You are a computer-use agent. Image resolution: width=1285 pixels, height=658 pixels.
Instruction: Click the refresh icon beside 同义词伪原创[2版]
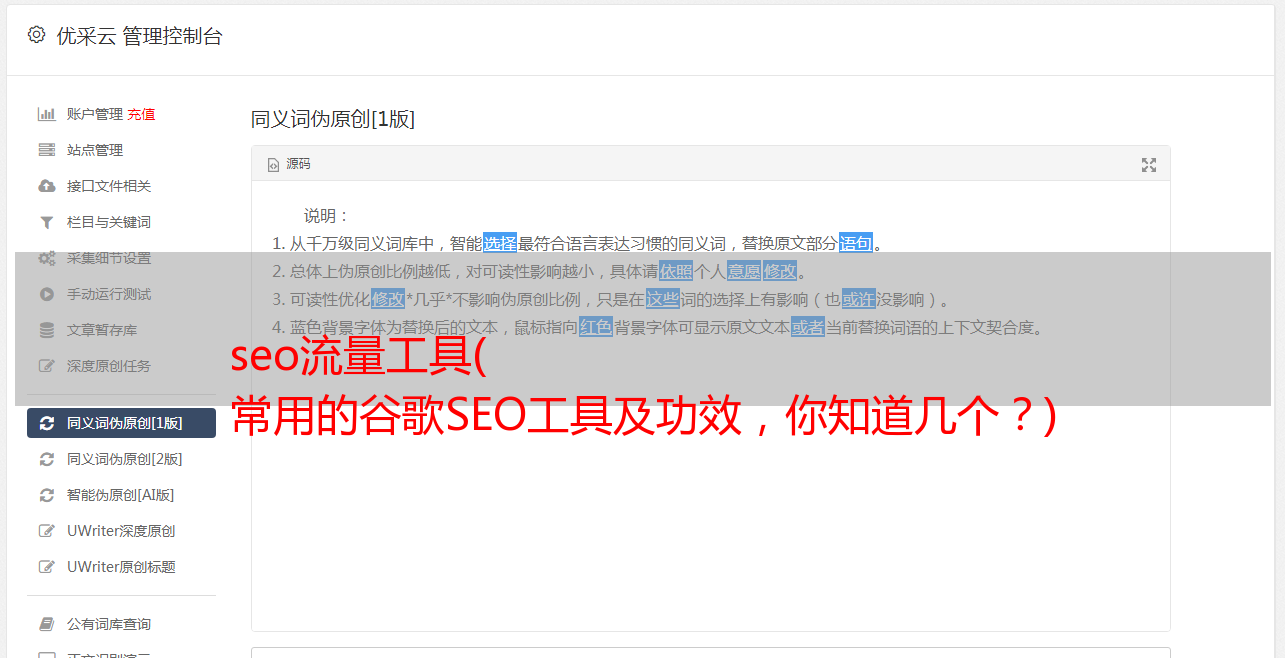(46, 459)
